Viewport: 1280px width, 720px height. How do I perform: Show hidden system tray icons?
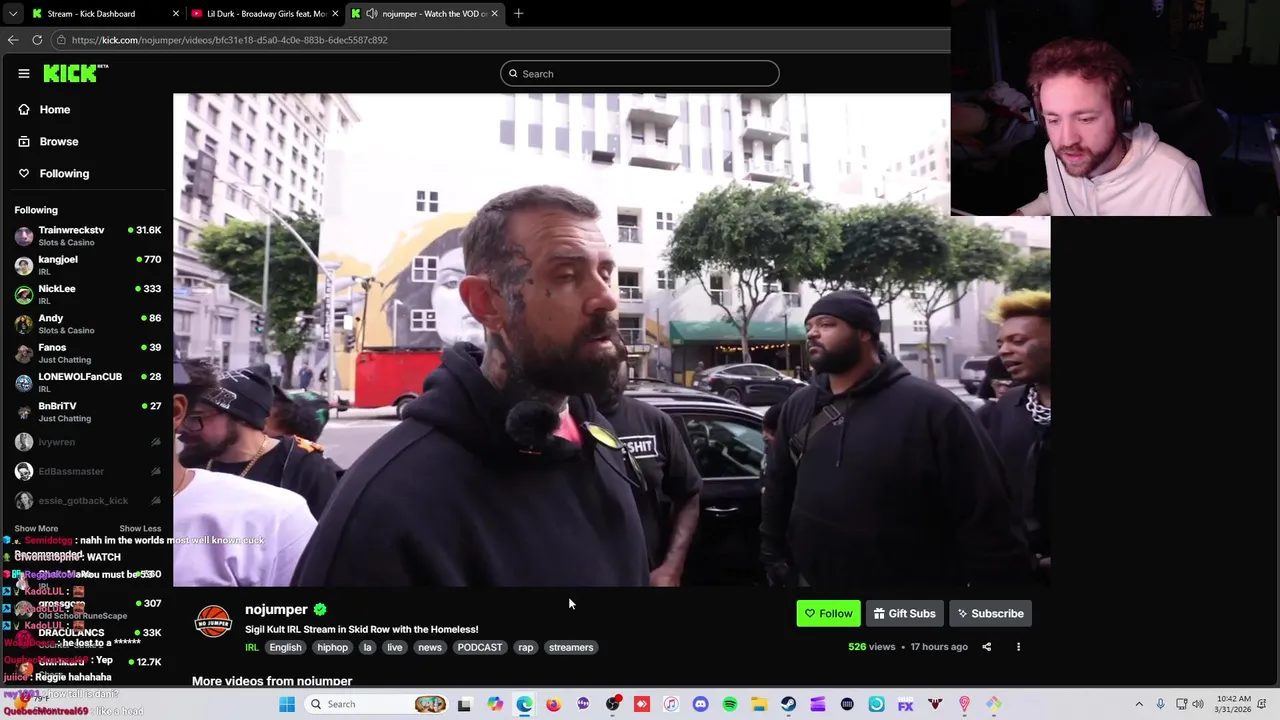point(1138,704)
